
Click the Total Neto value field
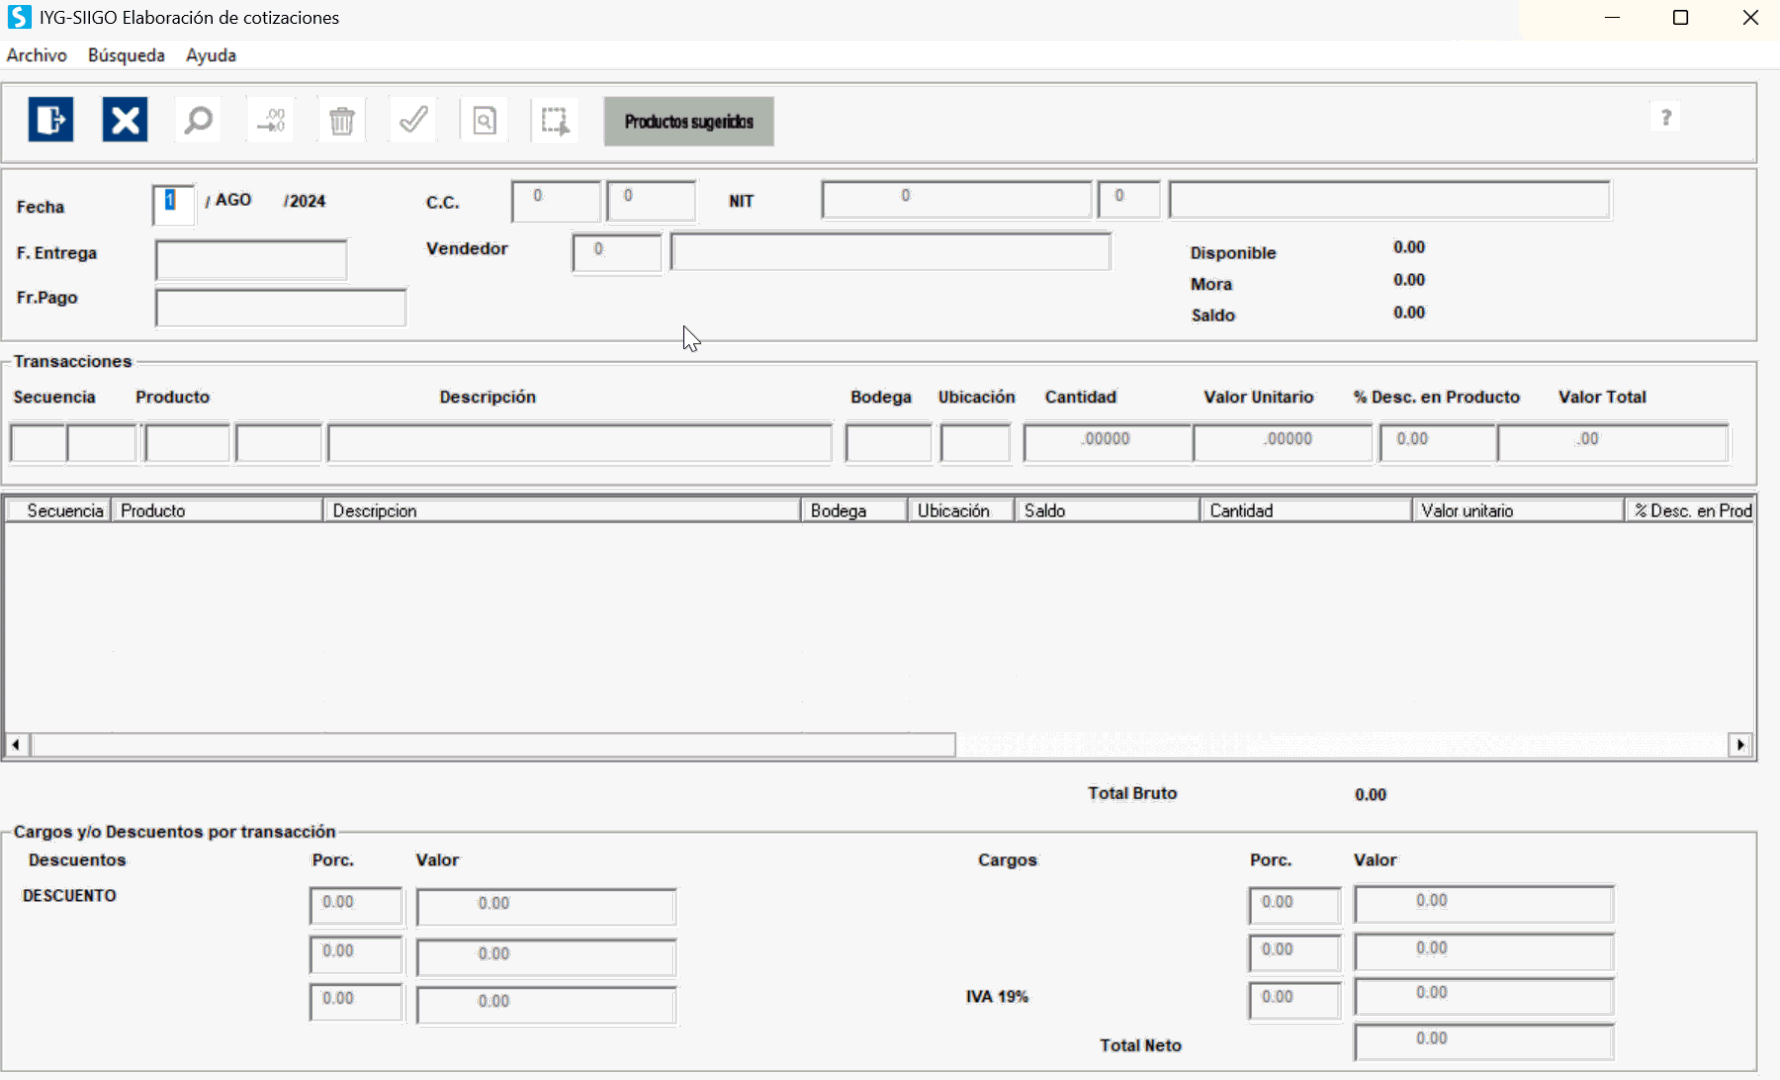click(x=1484, y=1042)
